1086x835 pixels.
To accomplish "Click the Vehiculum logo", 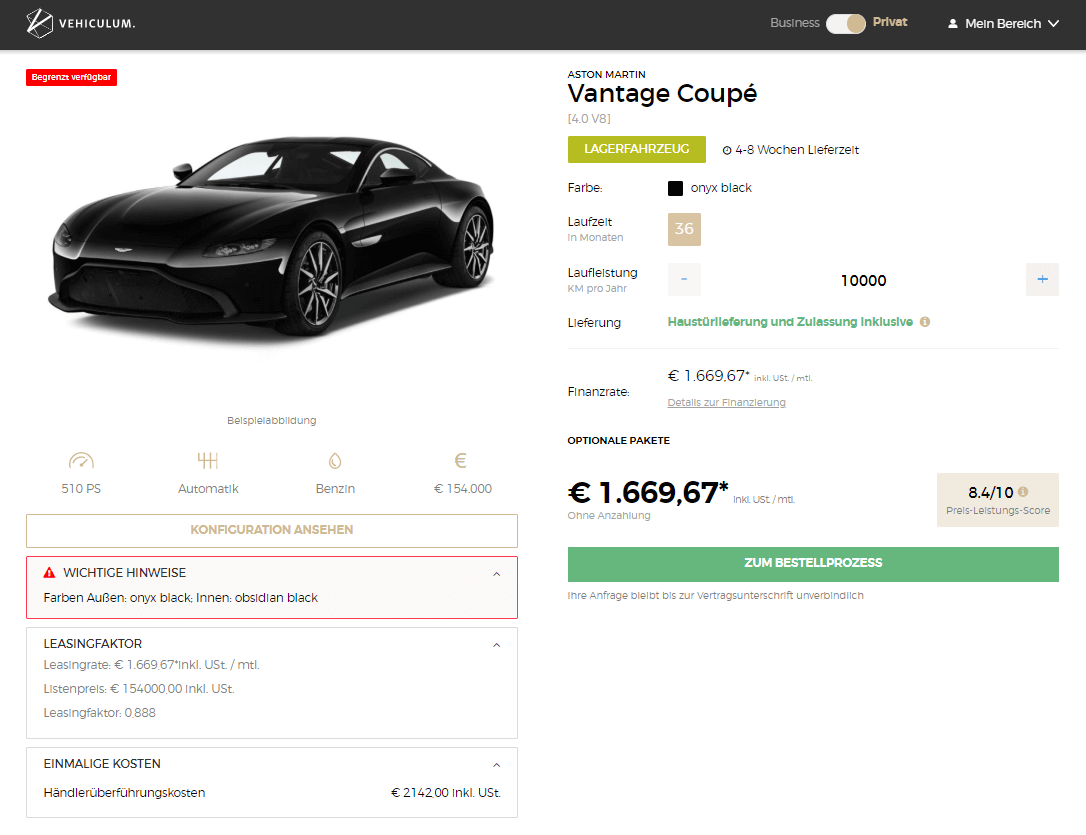I will pos(80,24).
